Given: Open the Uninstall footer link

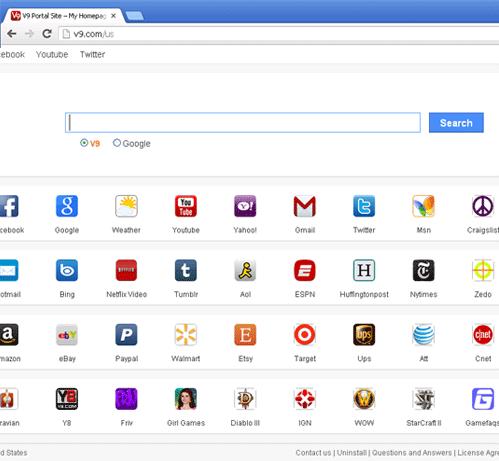Looking at the screenshot, I should point(352,453).
